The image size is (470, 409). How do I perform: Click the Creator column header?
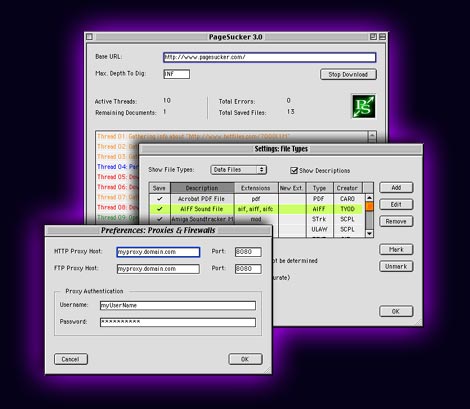tap(347, 188)
